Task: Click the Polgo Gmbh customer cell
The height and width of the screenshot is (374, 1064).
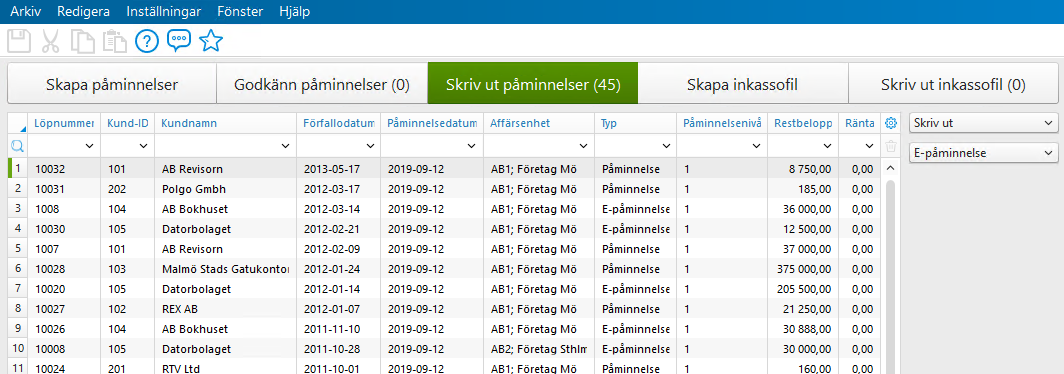Action: 225,189
